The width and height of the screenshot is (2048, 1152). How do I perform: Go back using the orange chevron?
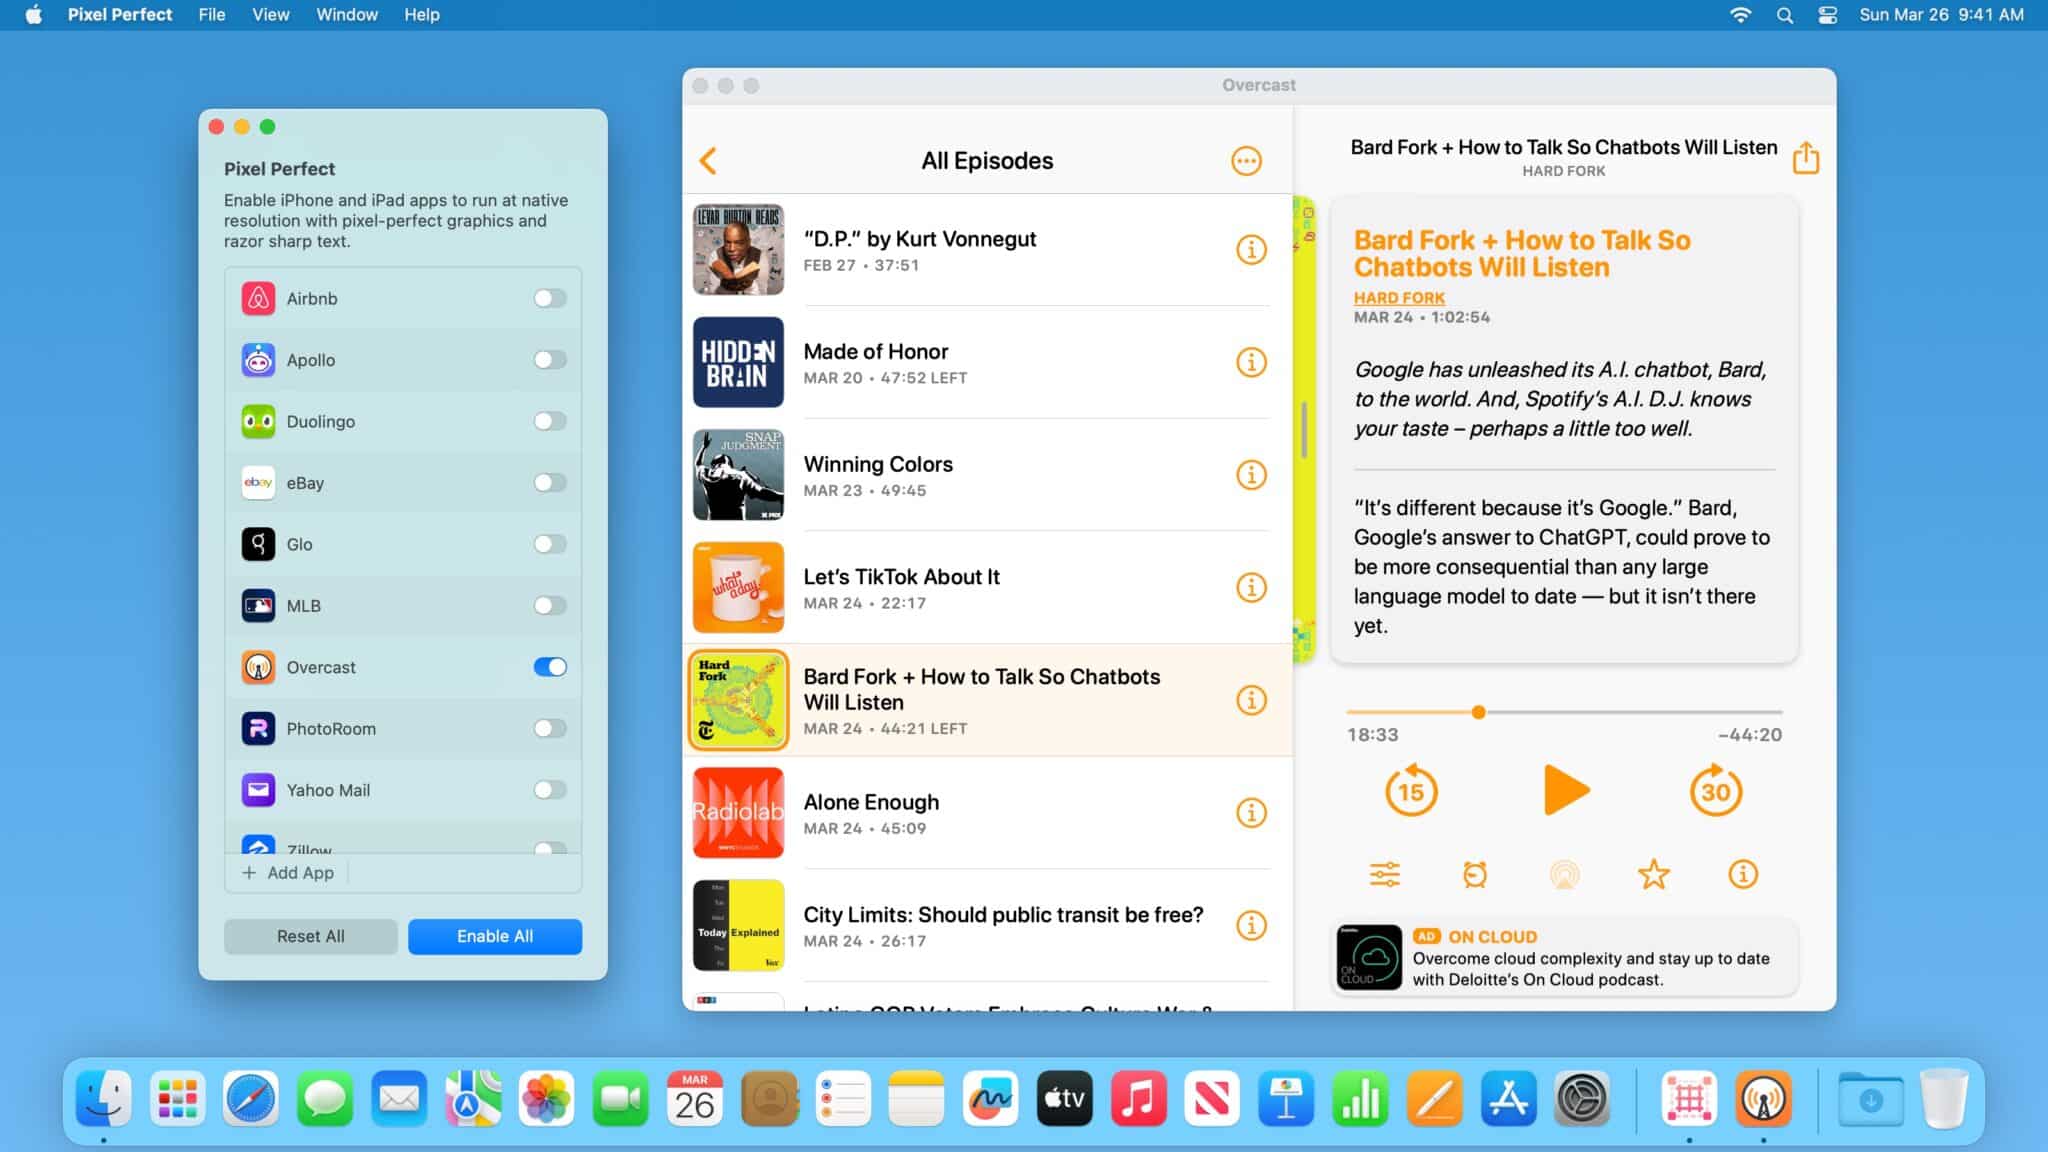pyautogui.click(x=708, y=161)
